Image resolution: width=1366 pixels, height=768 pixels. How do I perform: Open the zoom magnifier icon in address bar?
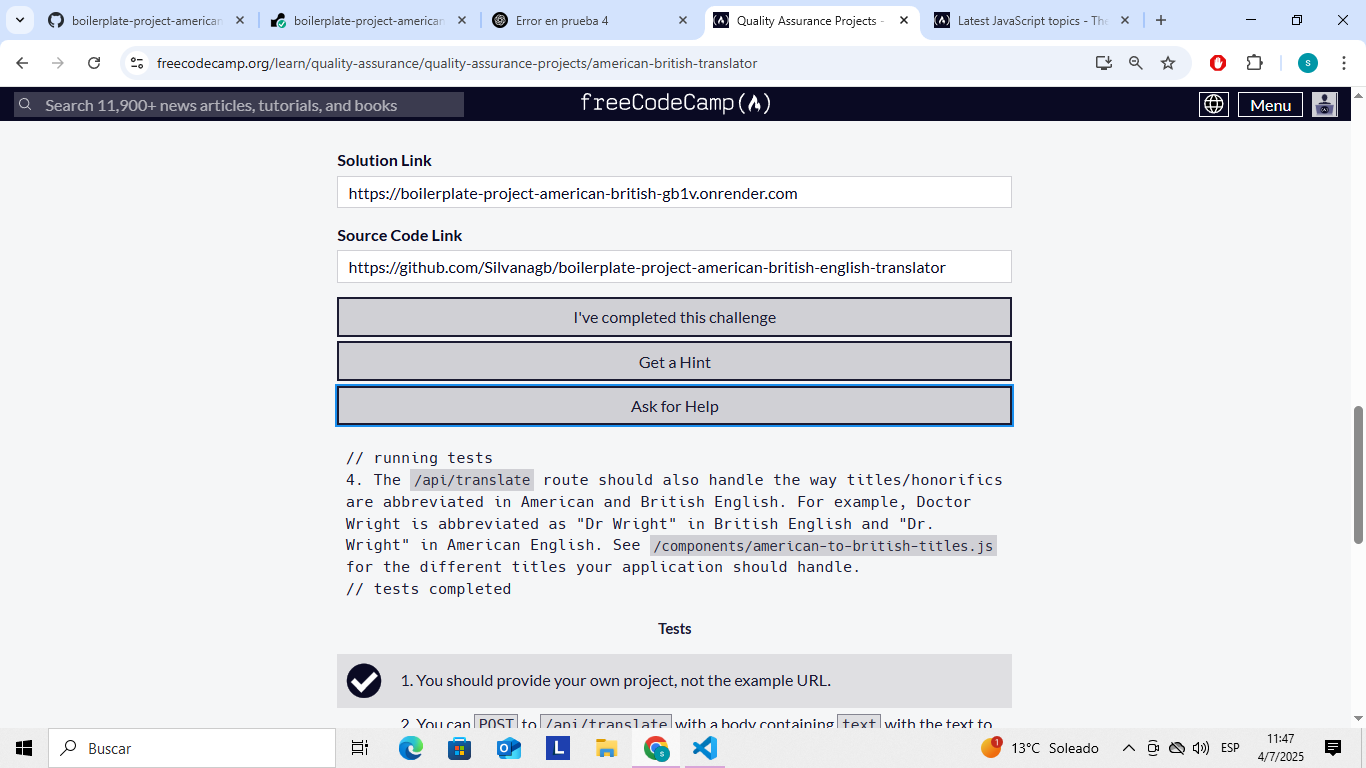[x=1136, y=63]
